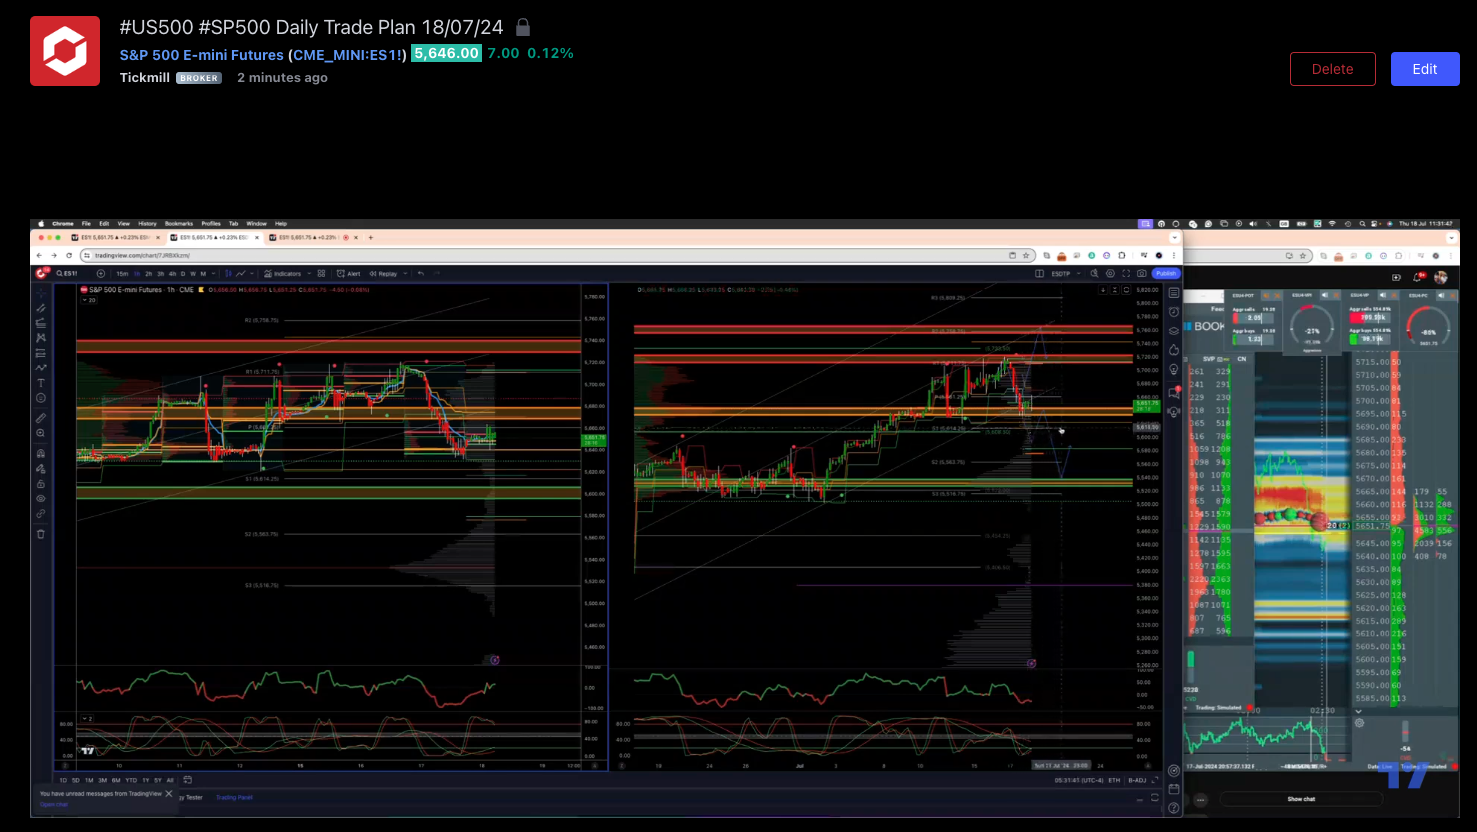This screenshot has width=1477, height=832.
Task: Click the '2 minutes ago' timestamp
Action: coord(282,77)
